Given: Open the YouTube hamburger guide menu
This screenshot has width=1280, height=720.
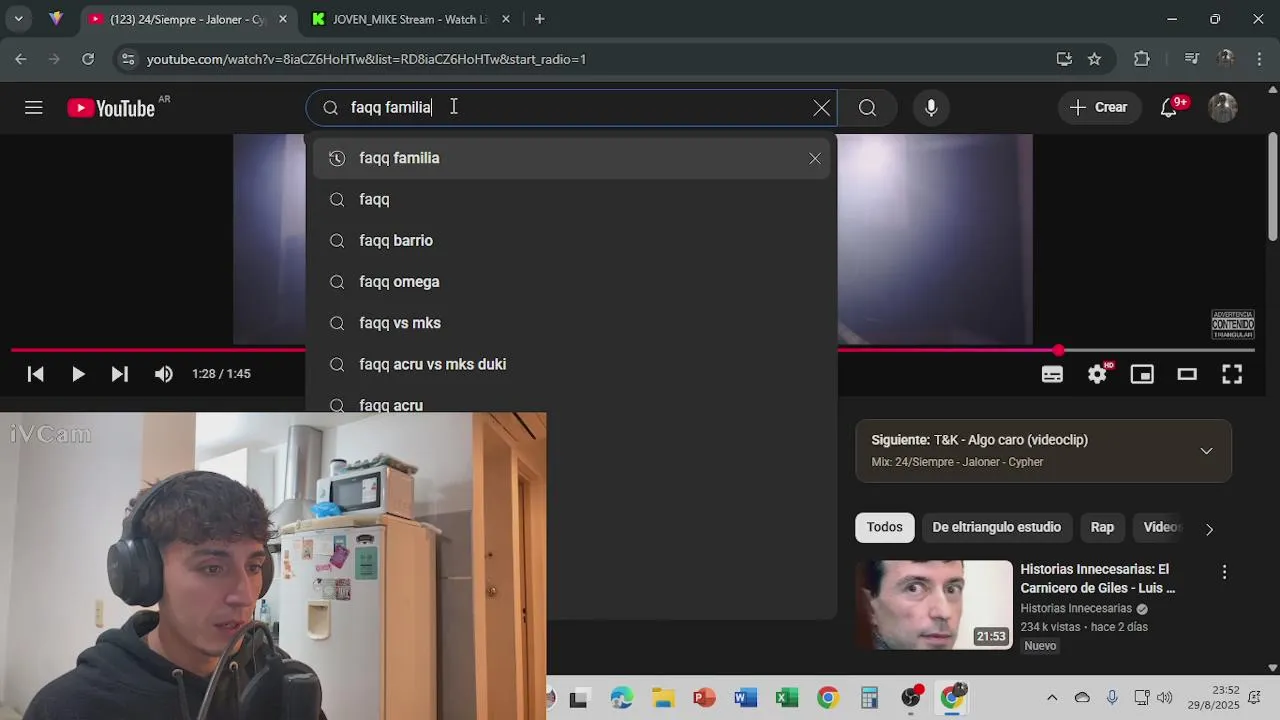Looking at the screenshot, I should pyautogui.click(x=34, y=108).
